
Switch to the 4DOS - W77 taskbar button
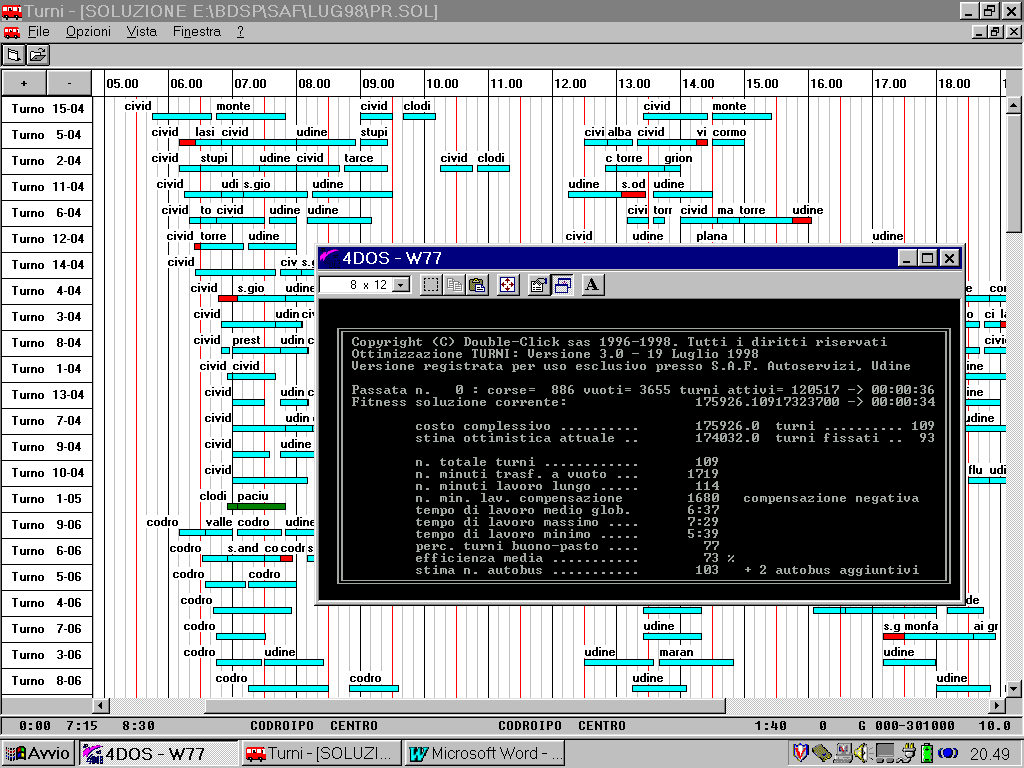[157, 754]
